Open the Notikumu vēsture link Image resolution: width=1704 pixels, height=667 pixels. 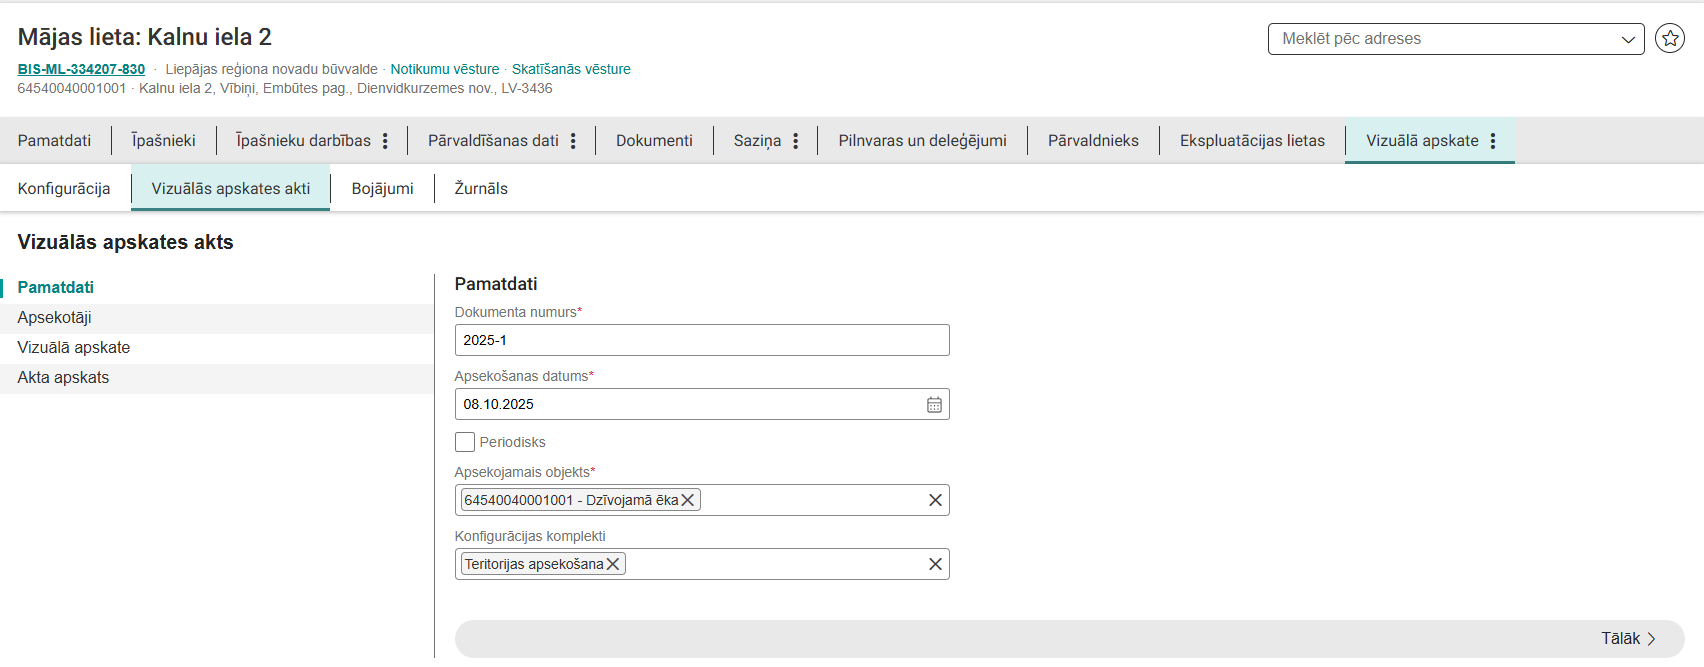coord(444,69)
